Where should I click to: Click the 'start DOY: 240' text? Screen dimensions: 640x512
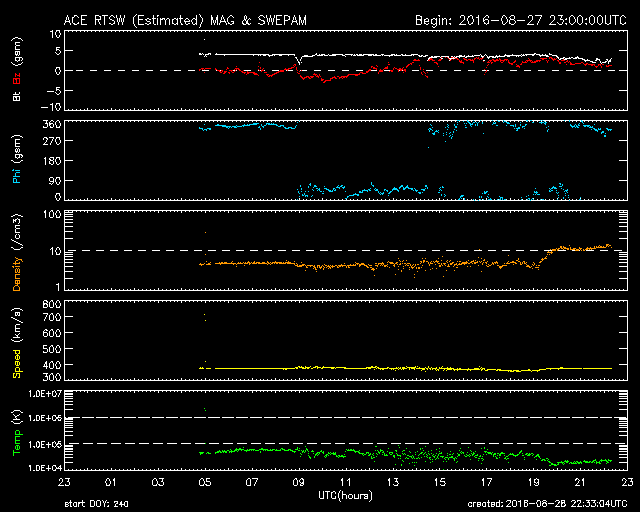pos(96,504)
